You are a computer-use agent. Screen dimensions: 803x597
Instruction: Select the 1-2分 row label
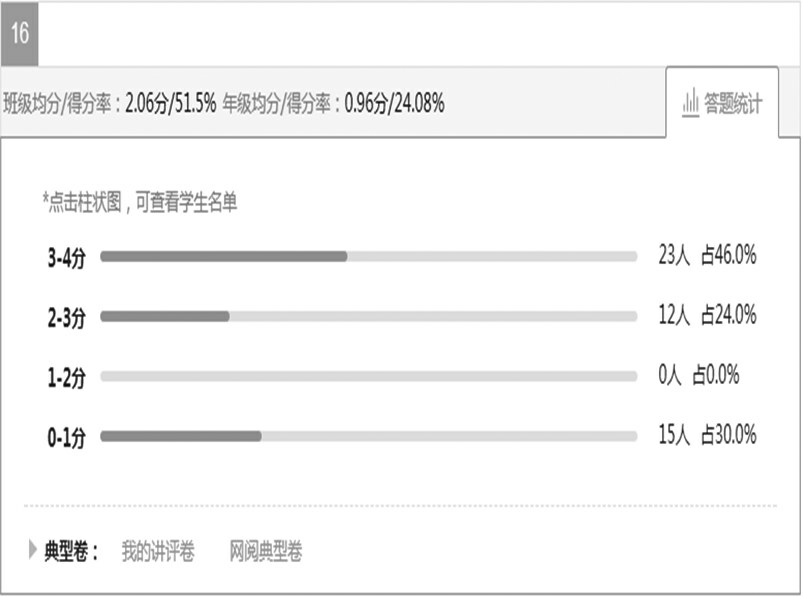(x=67, y=377)
